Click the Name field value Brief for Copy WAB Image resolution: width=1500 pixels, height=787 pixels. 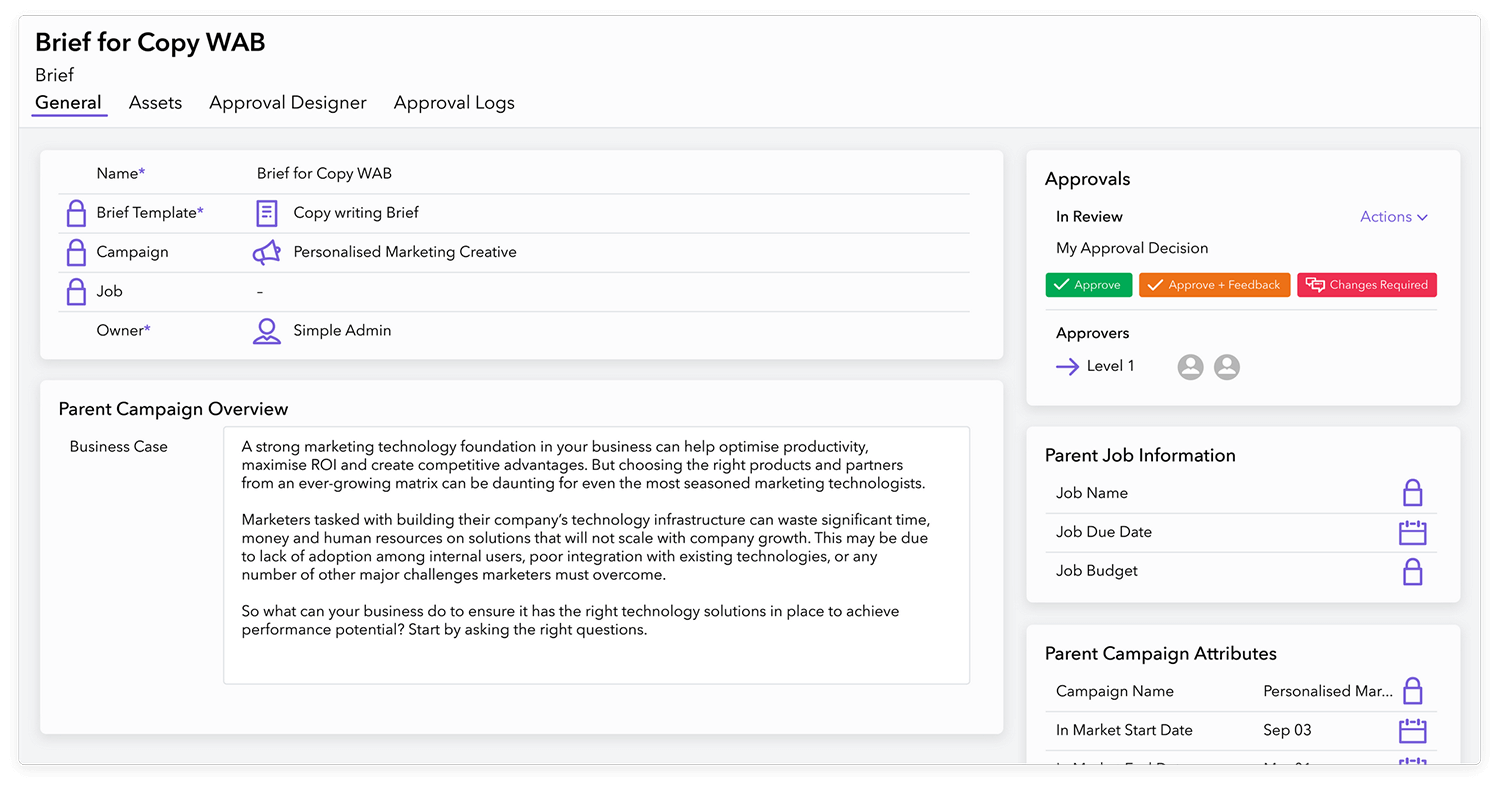[x=324, y=174]
